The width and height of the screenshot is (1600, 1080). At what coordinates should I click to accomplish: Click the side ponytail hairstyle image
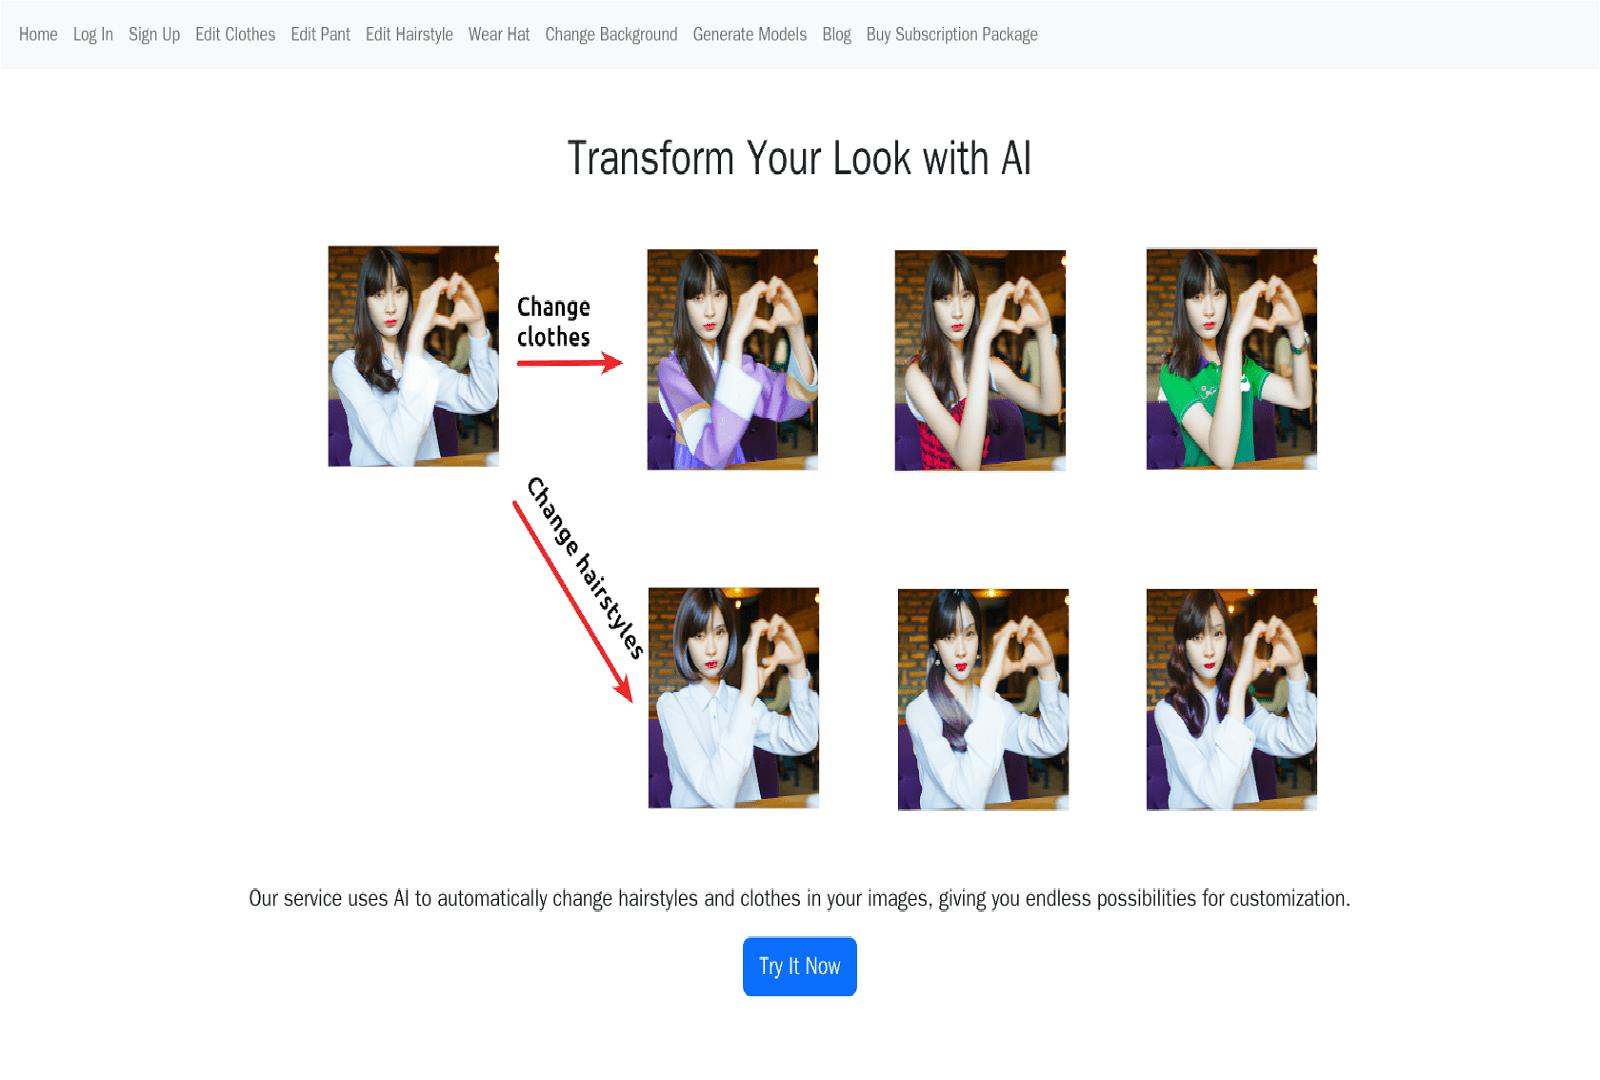[983, 699]
